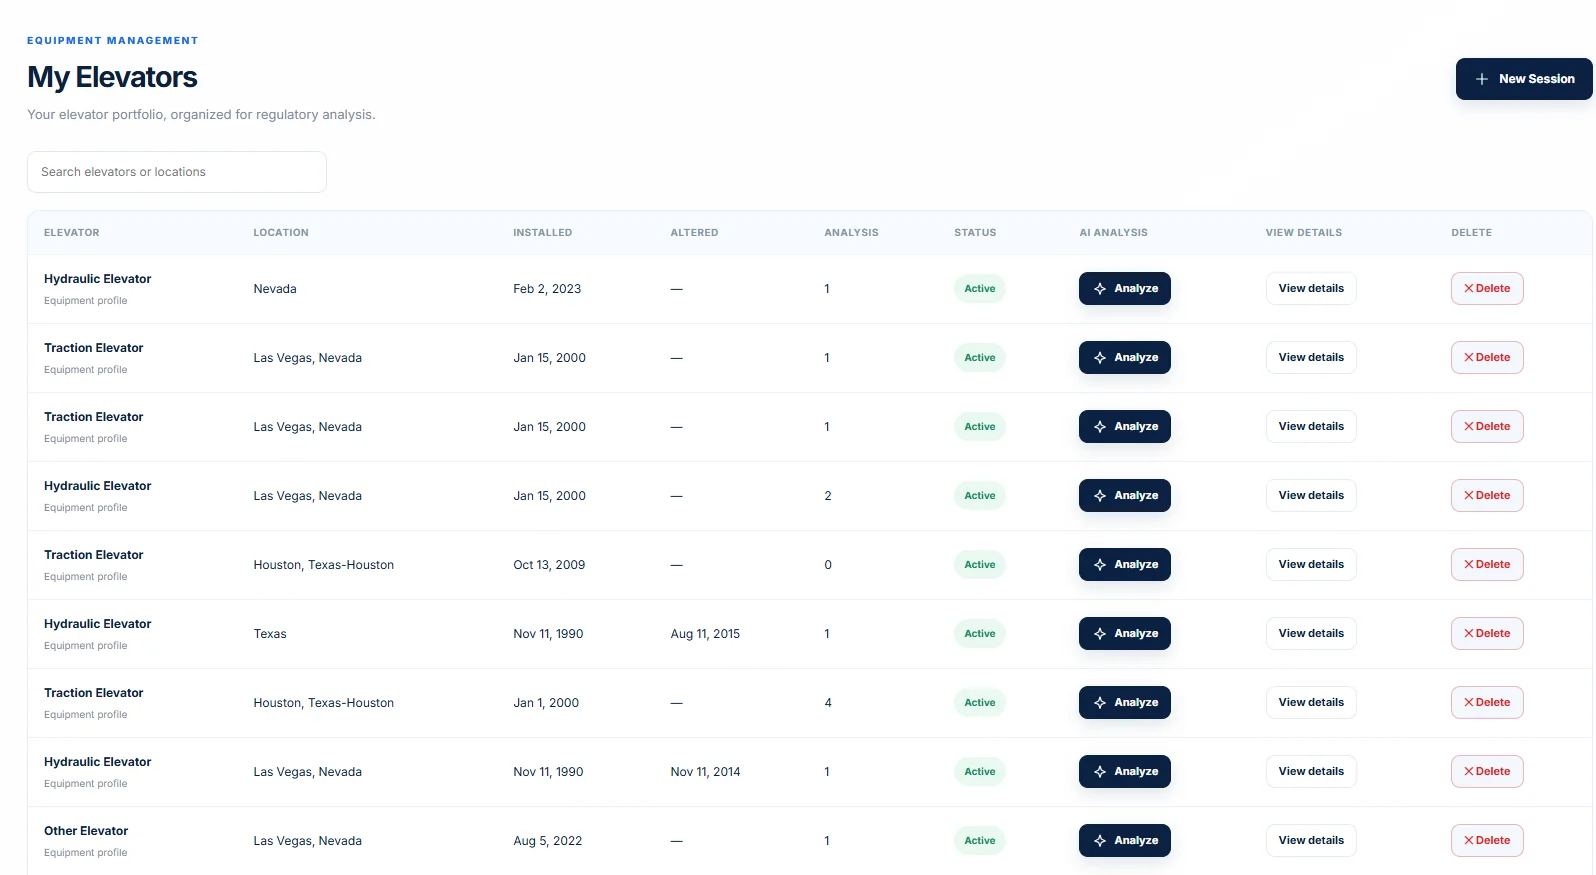The image size is (1596, 875).
Task: Select the altered date Aug 11, 2015
Action: coord(705,634)
